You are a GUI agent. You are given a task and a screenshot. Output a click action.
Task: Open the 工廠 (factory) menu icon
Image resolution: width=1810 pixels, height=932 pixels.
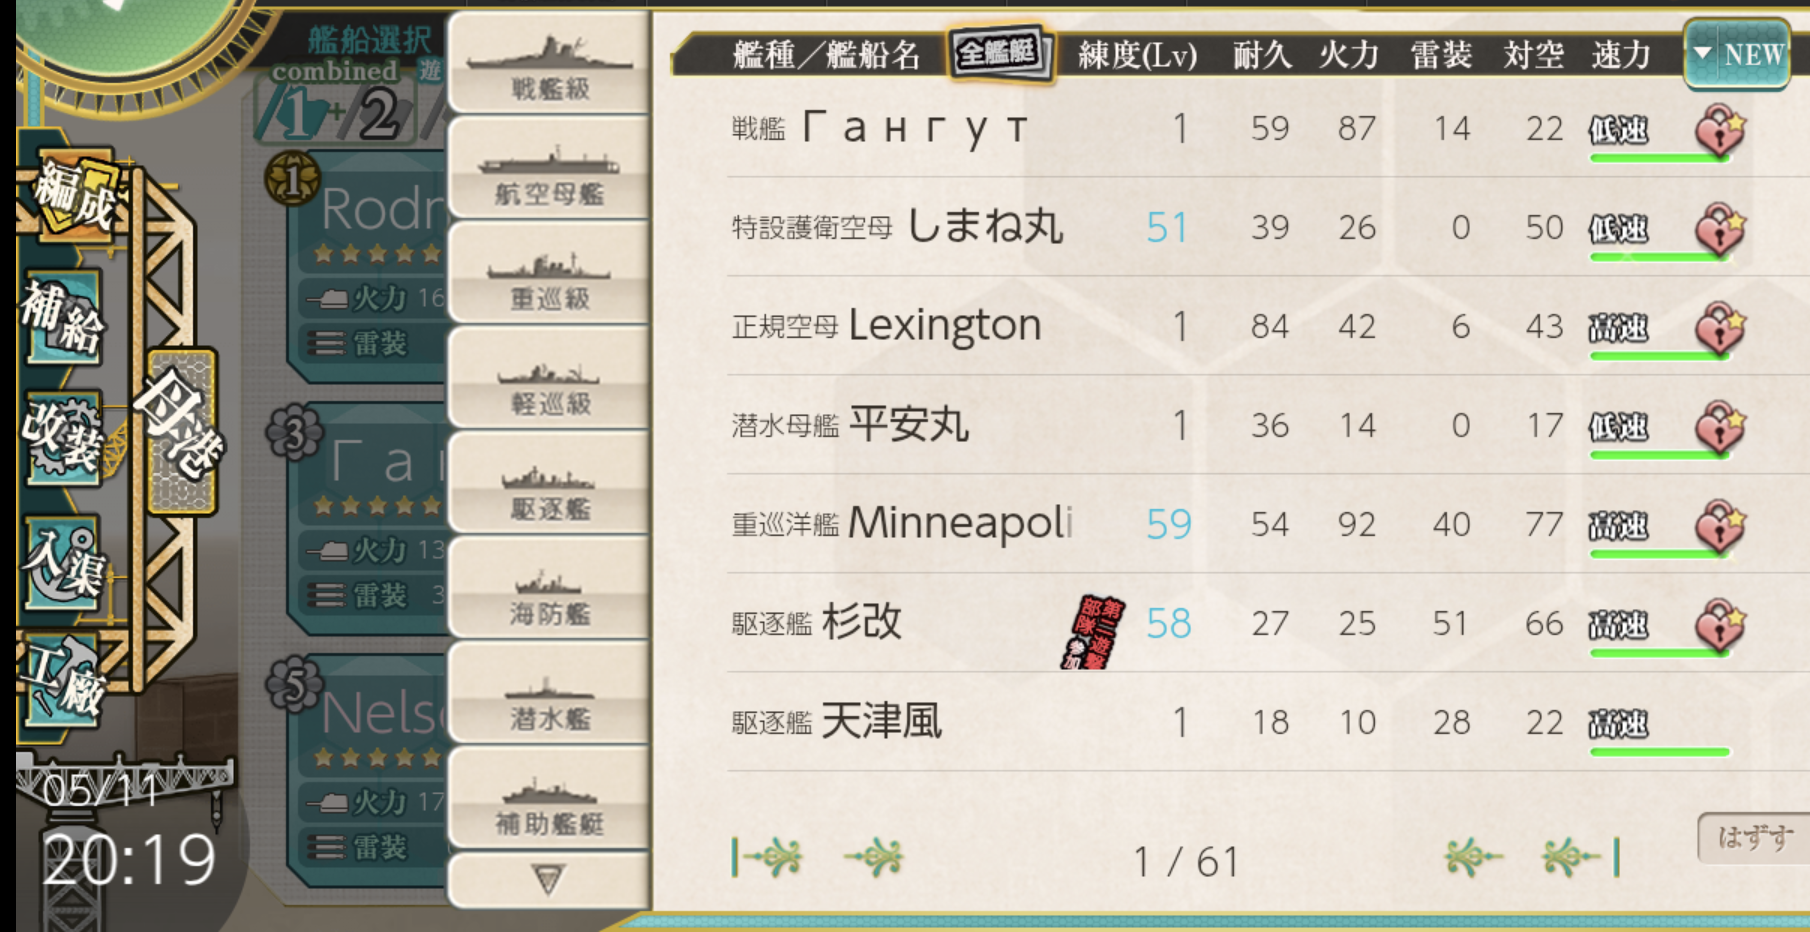63,681
